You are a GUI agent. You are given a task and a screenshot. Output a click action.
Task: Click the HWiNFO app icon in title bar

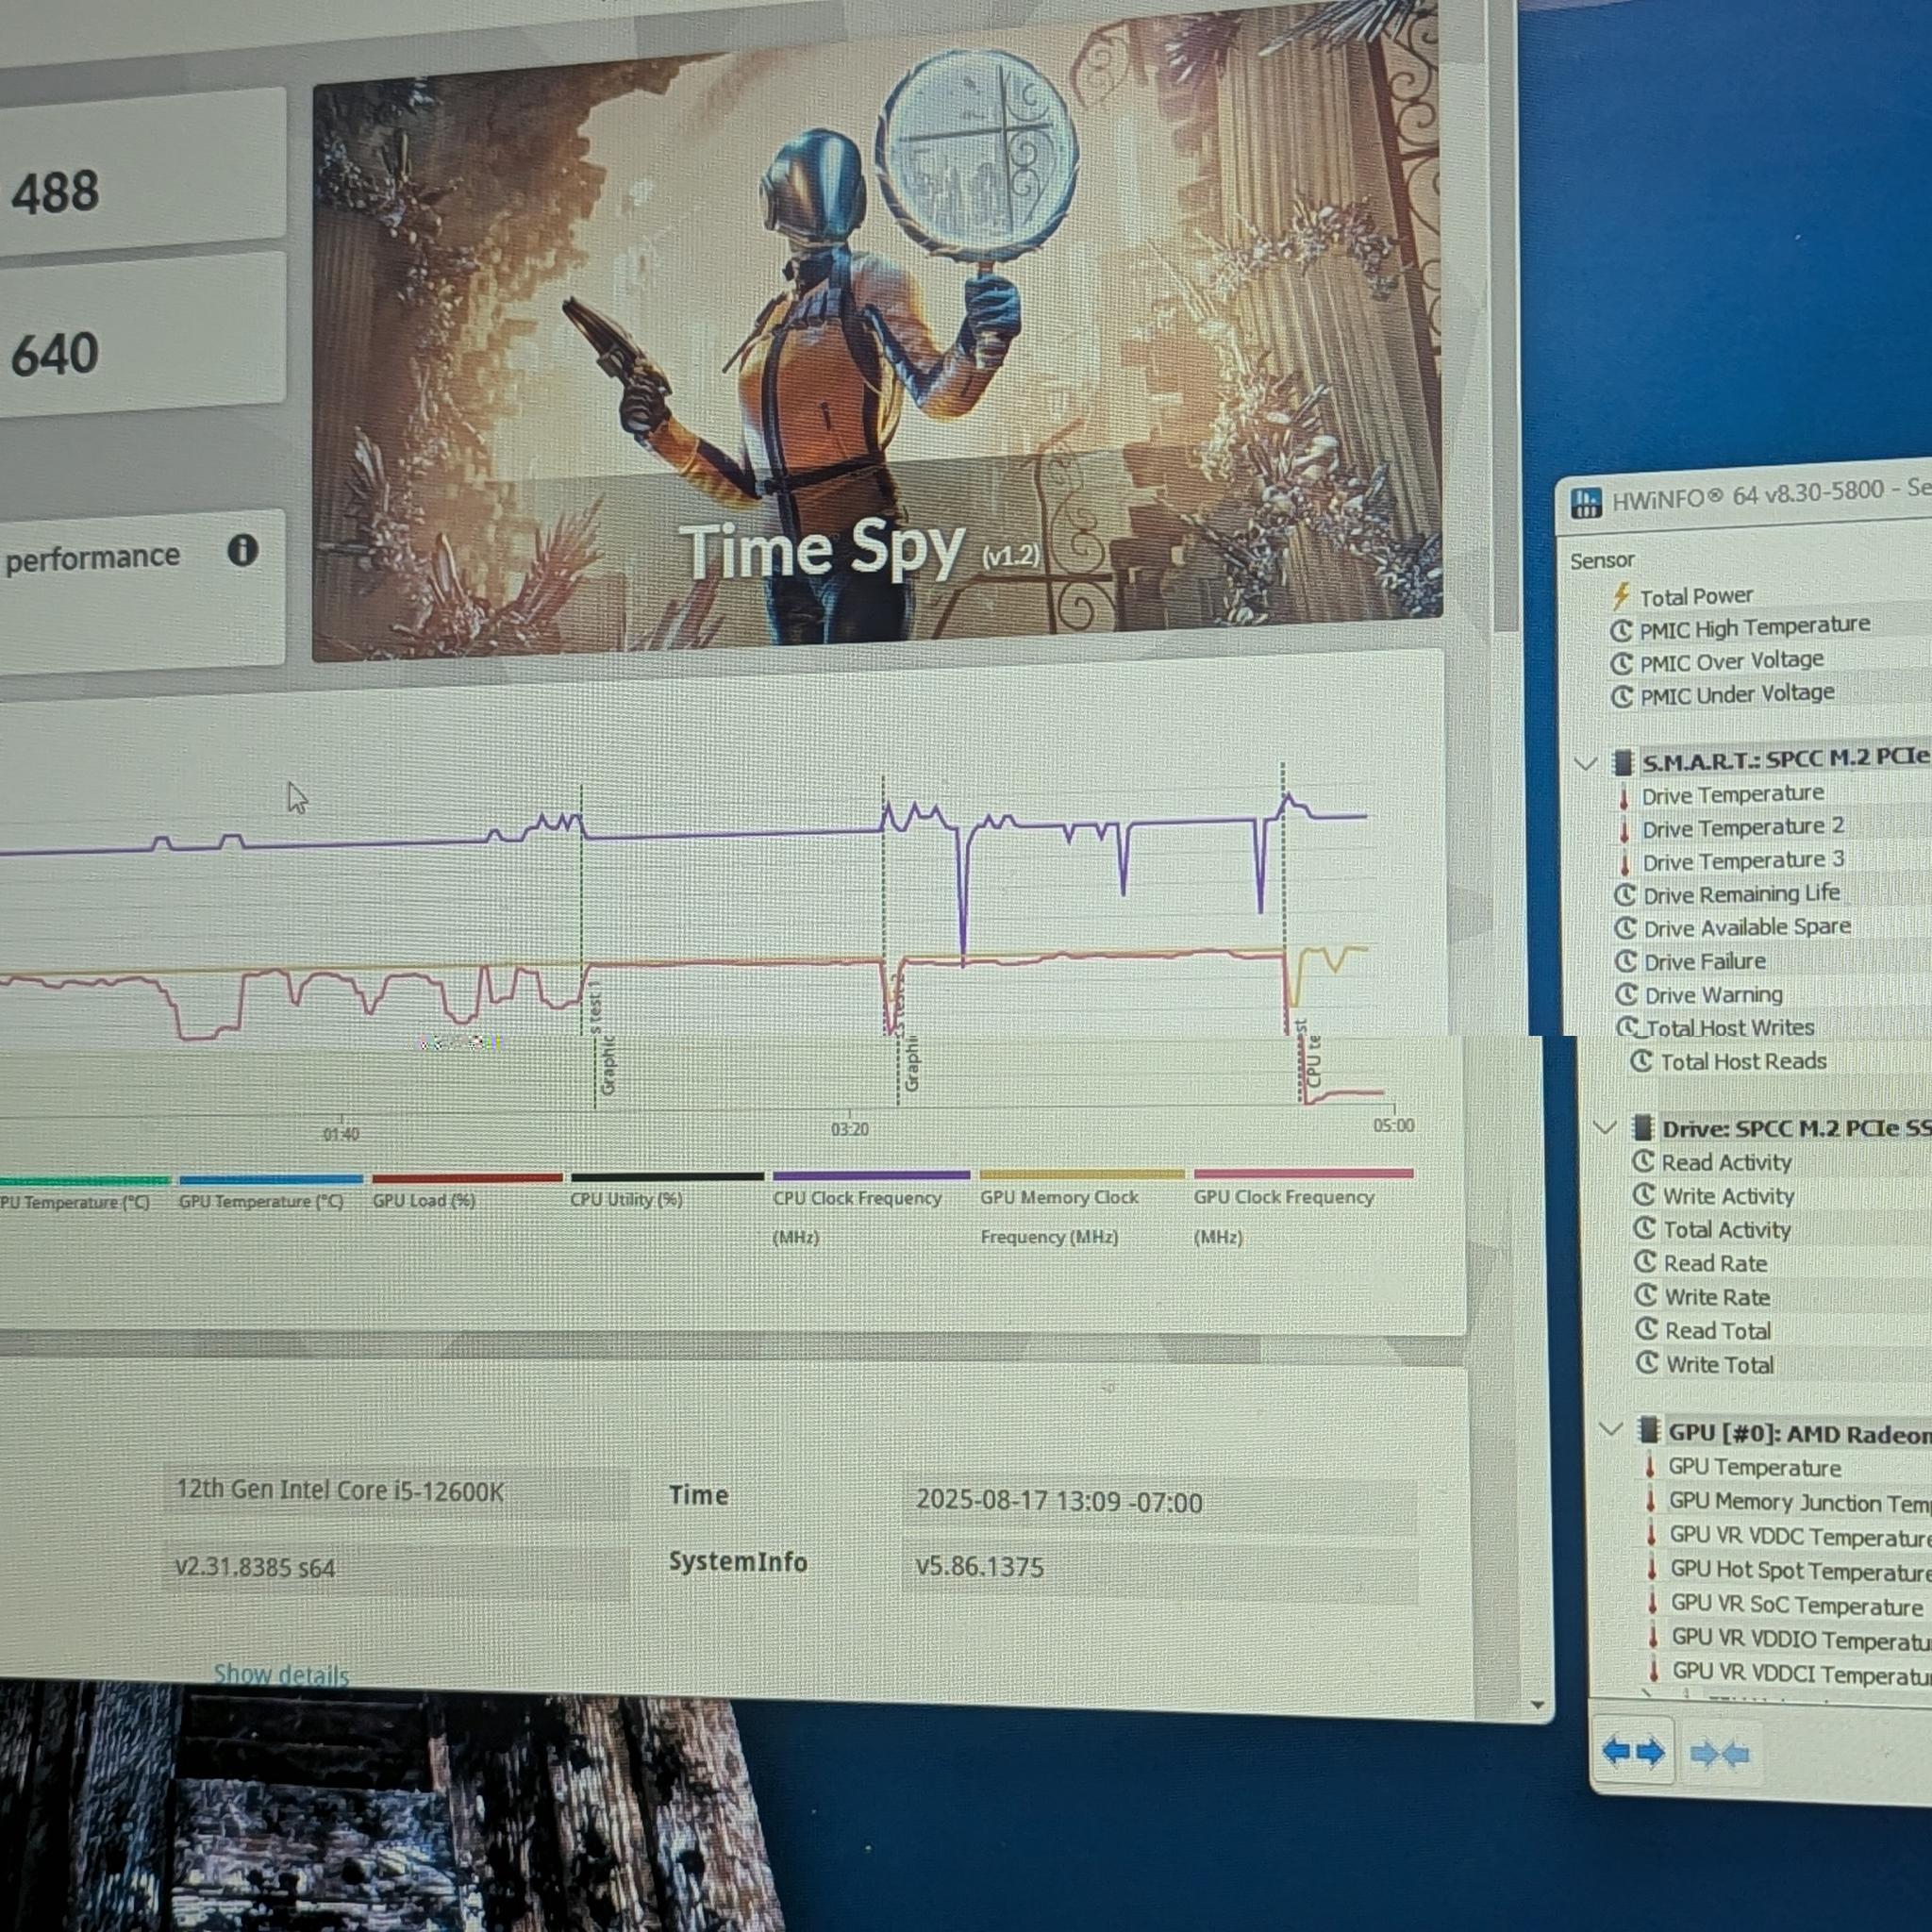coord(1586,501)
